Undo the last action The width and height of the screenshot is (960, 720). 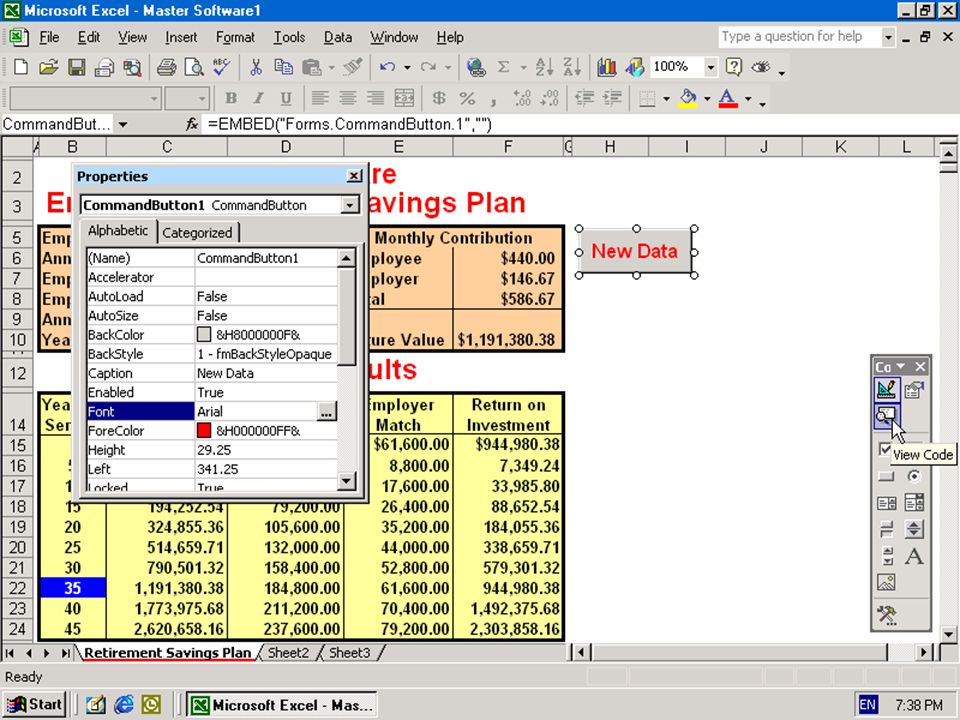pos(387,67)
